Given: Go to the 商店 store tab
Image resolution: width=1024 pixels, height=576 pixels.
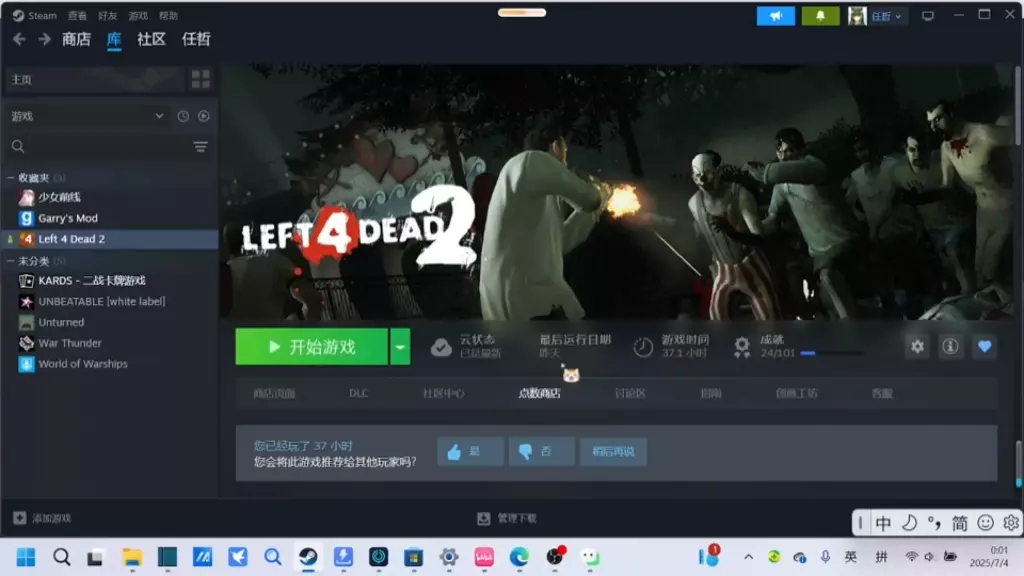Looking at the screenshot, I should pos(76,39).
